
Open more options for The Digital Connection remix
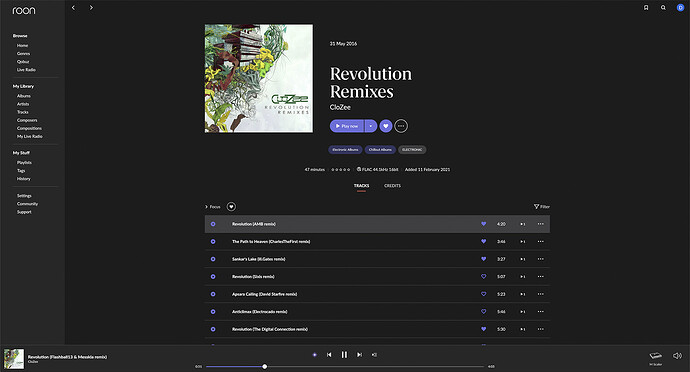tap(540, 329)
